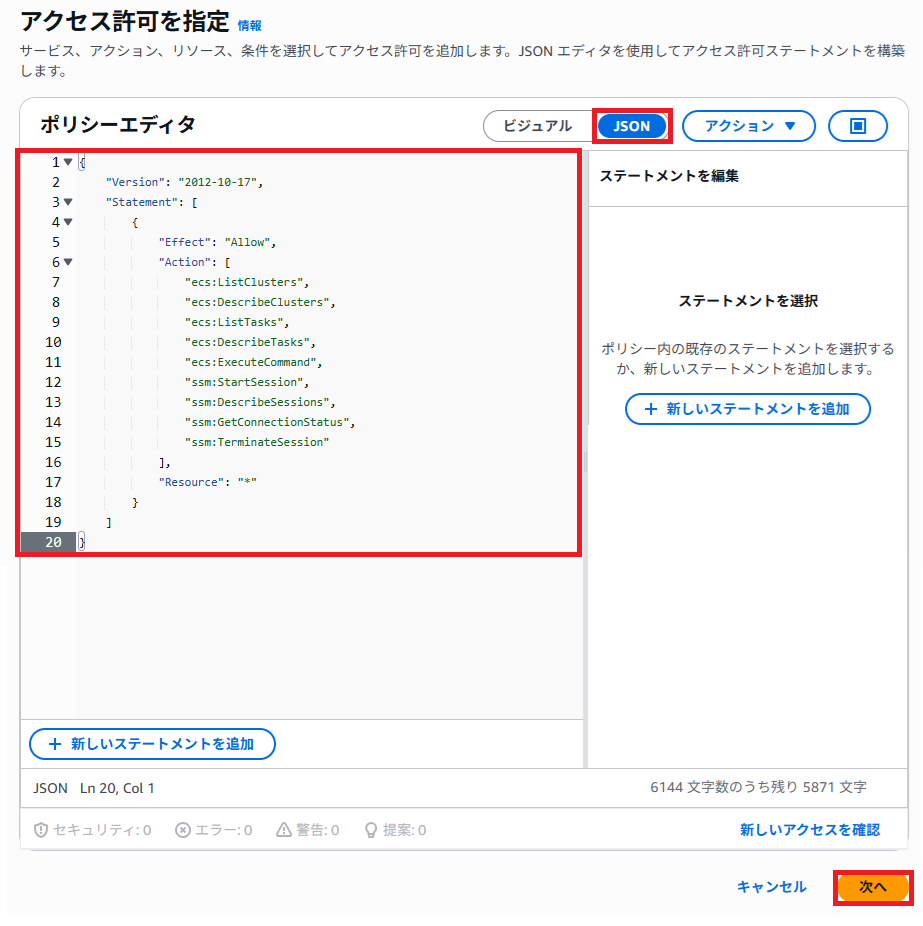
Task: Click the Errors count icon
Action: tap(183, 830)
